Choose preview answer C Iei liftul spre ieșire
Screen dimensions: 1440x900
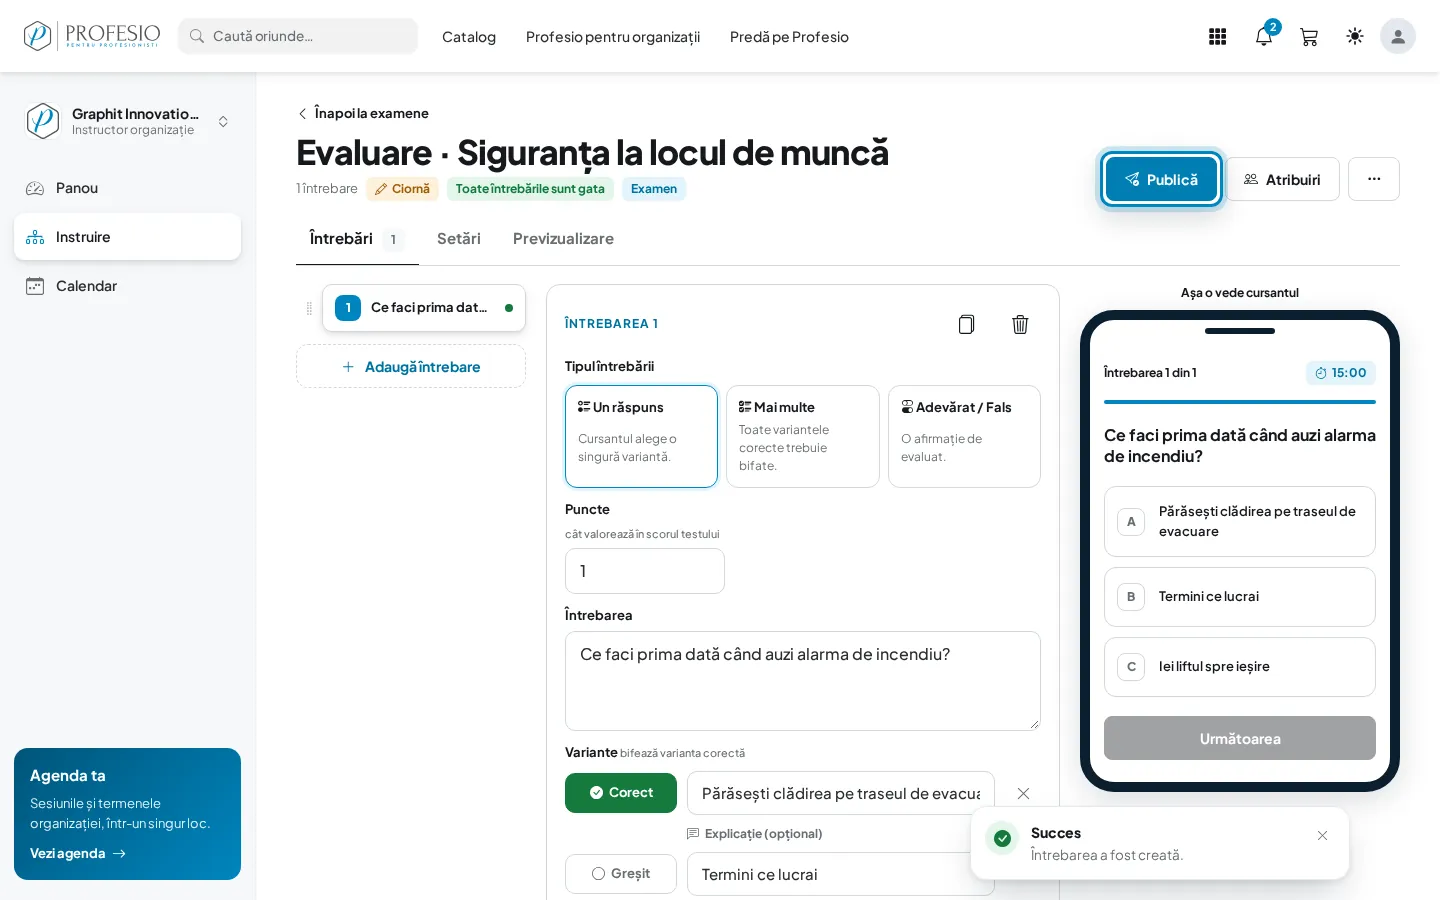(1240, 667)
